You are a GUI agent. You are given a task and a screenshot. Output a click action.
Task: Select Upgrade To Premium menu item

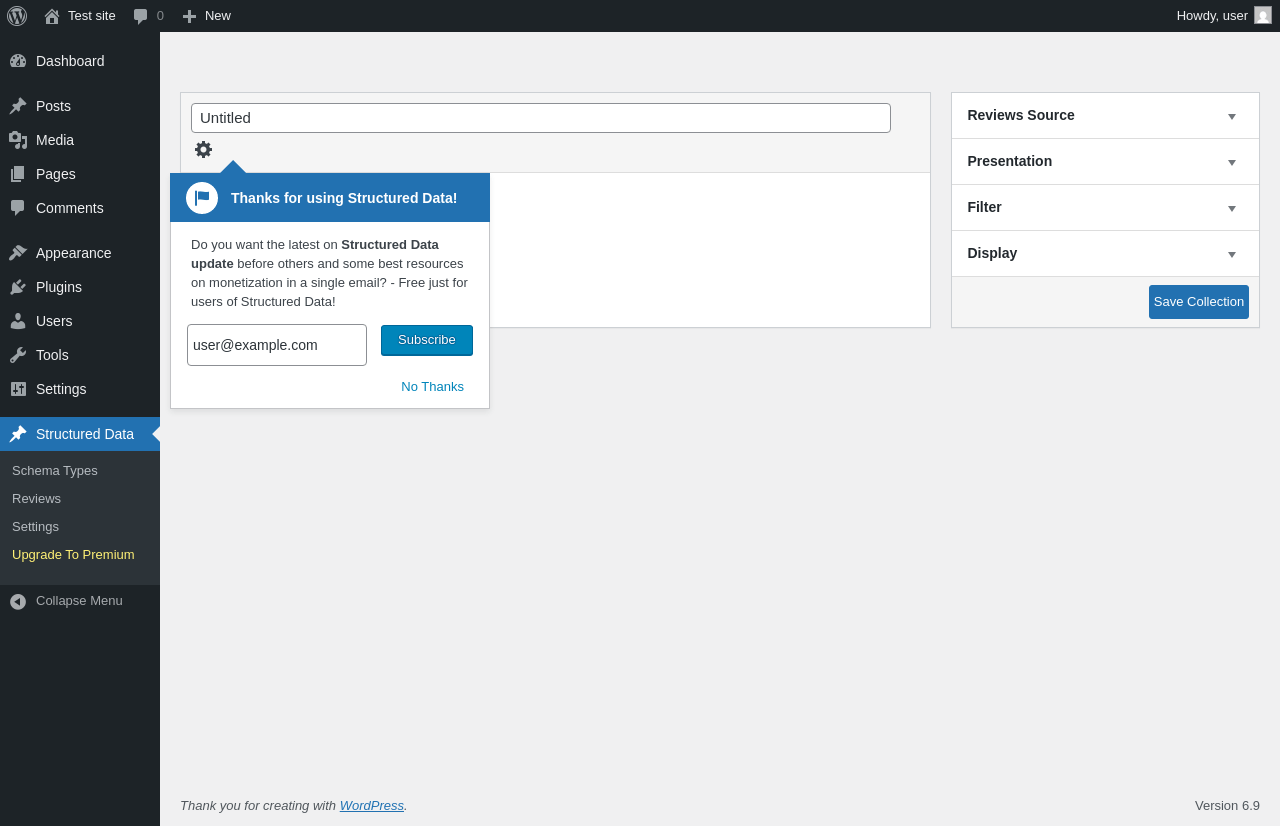coord(73,555)
